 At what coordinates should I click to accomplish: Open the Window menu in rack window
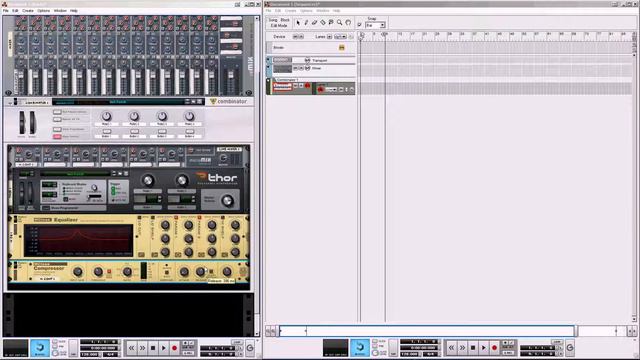pos(60,11)
